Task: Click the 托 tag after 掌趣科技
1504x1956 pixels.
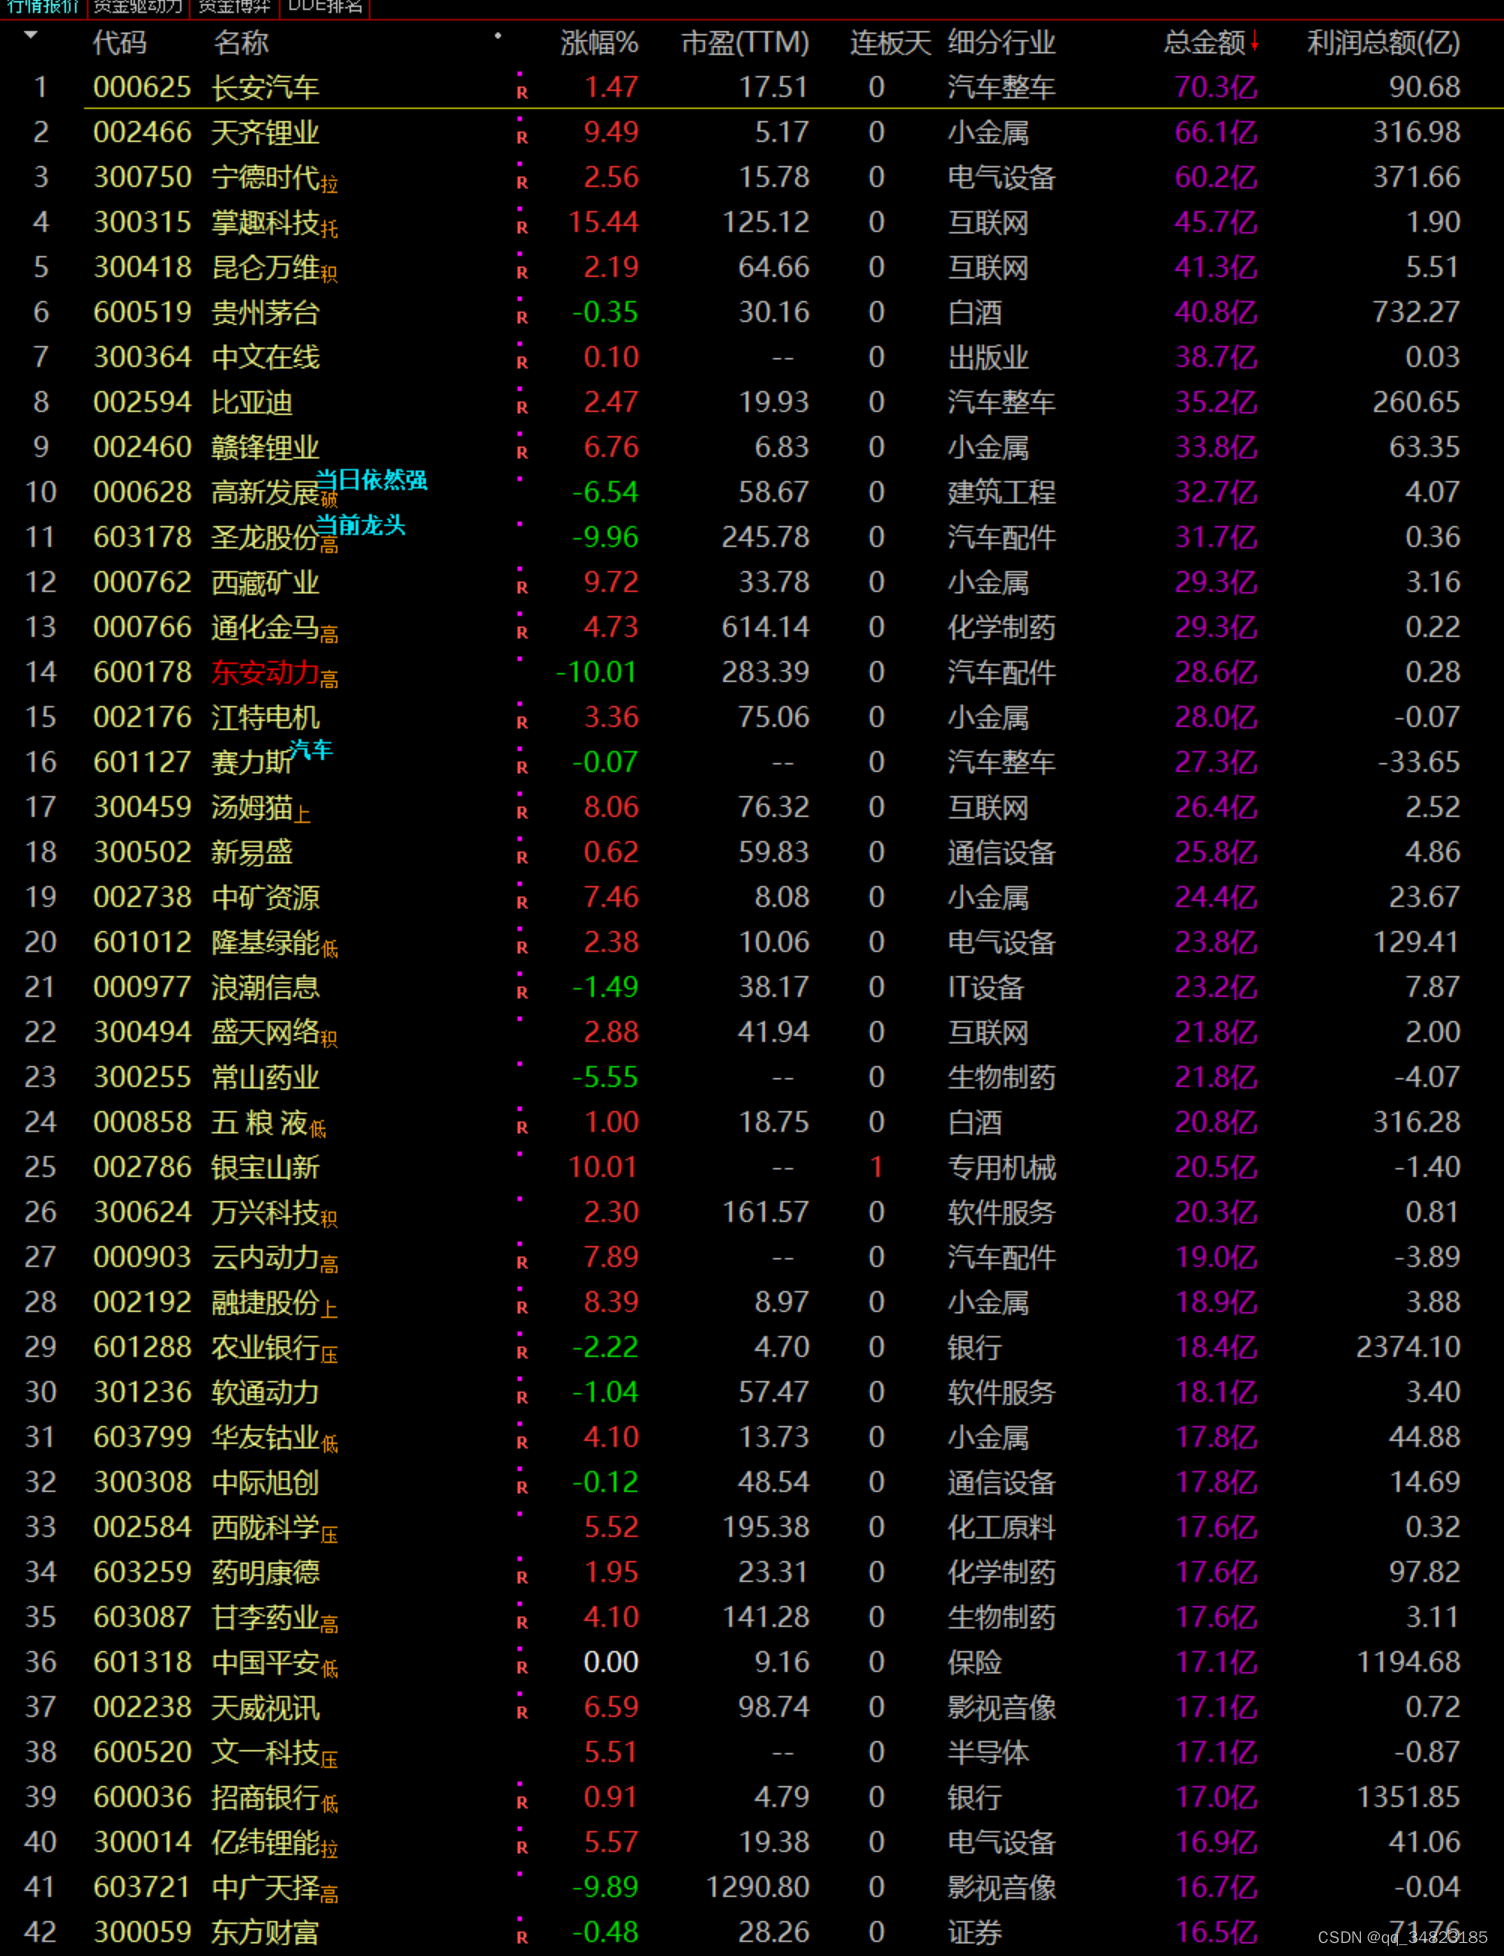Action: tap(330, 230)
